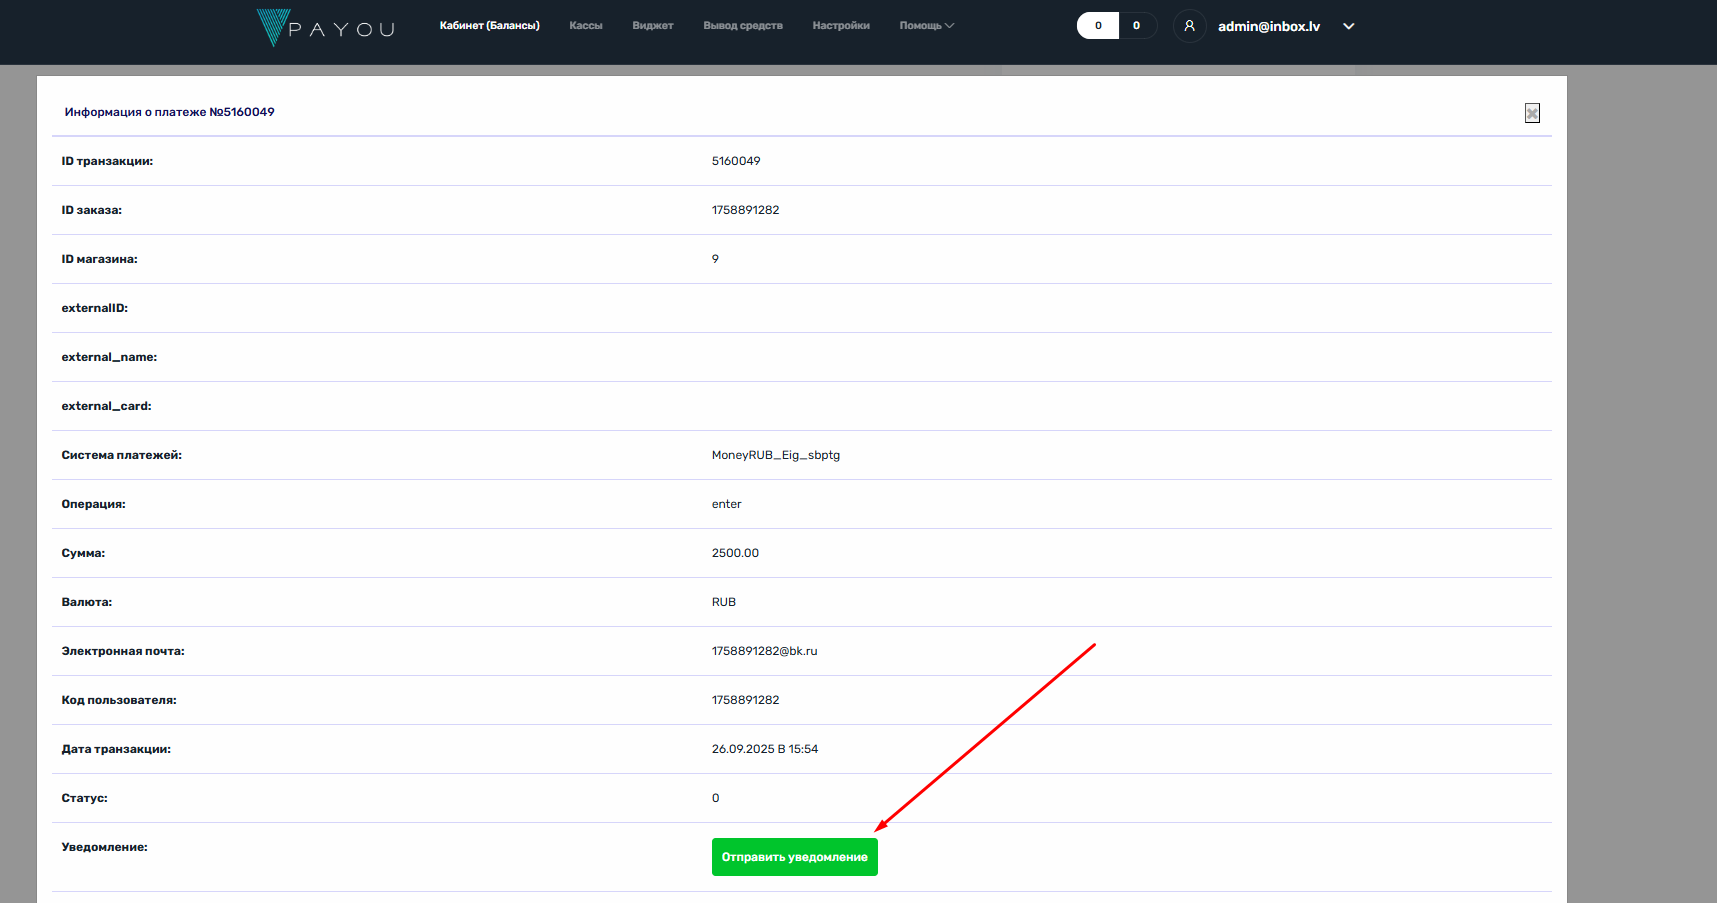Expand the account chevron next to admin email

[x=1348, y=27]
